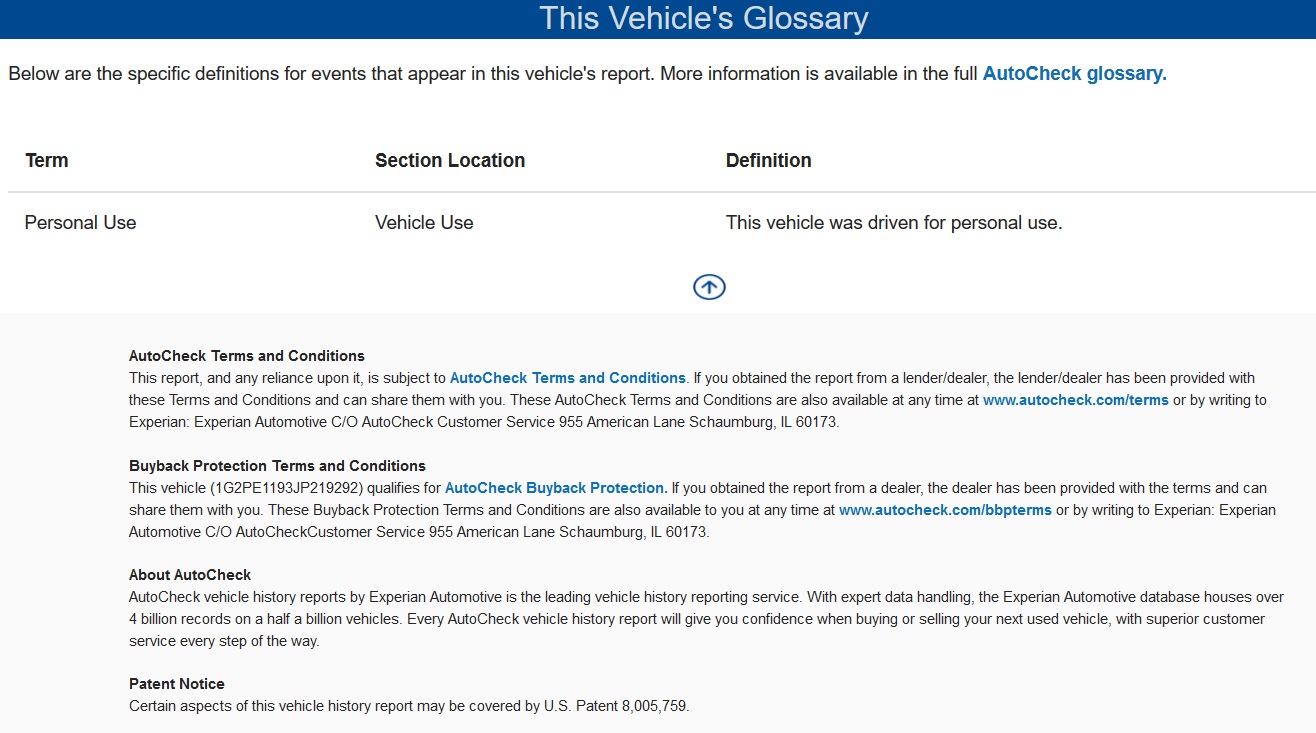Screen dimensions: 1316x733
Task: Visit the www.autocheck.com/bbpterms link
Action: [945, 510]
